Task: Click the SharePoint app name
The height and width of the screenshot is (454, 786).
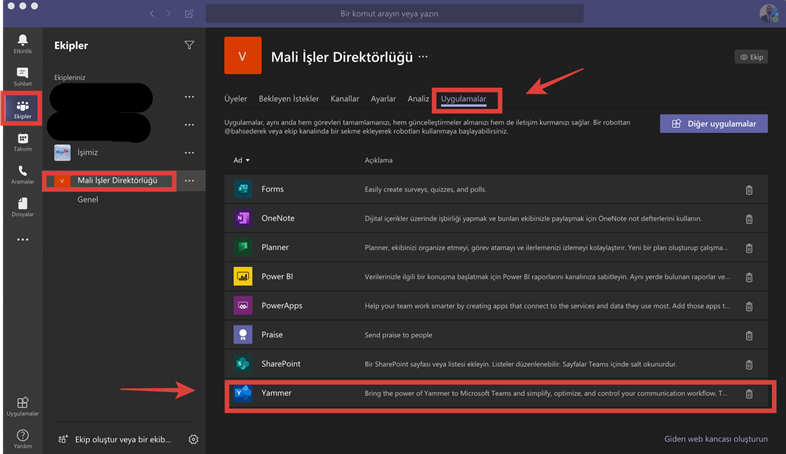Action: [x=281, y=364]
